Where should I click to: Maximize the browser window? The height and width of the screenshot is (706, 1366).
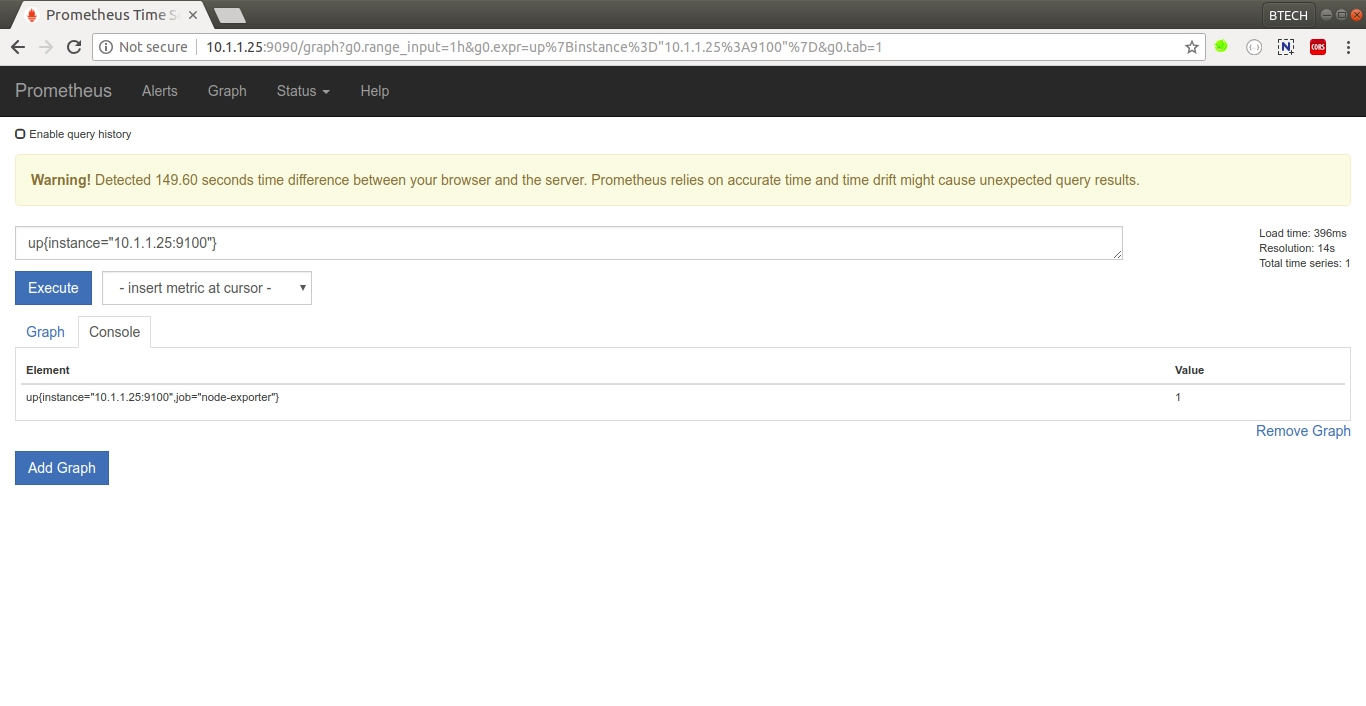pos(1341,15)
